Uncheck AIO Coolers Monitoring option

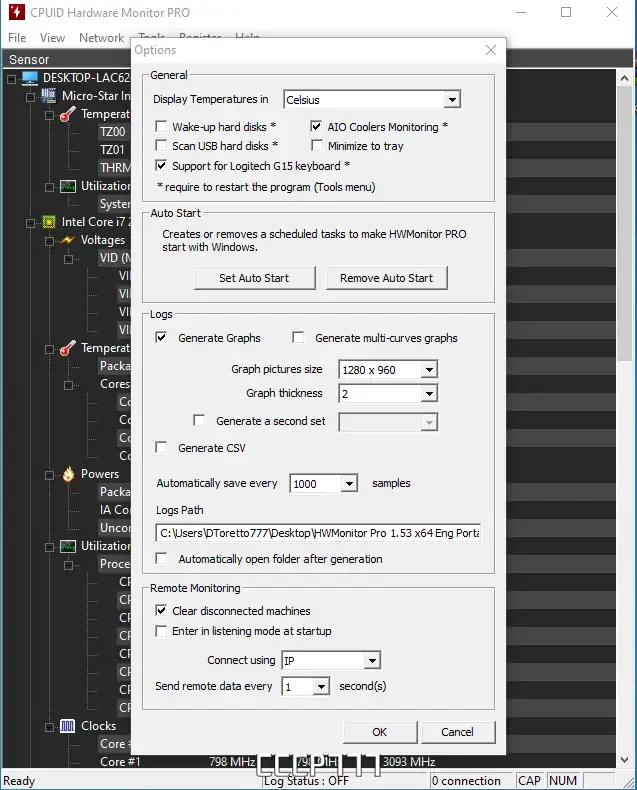click(x=317, y=127)
